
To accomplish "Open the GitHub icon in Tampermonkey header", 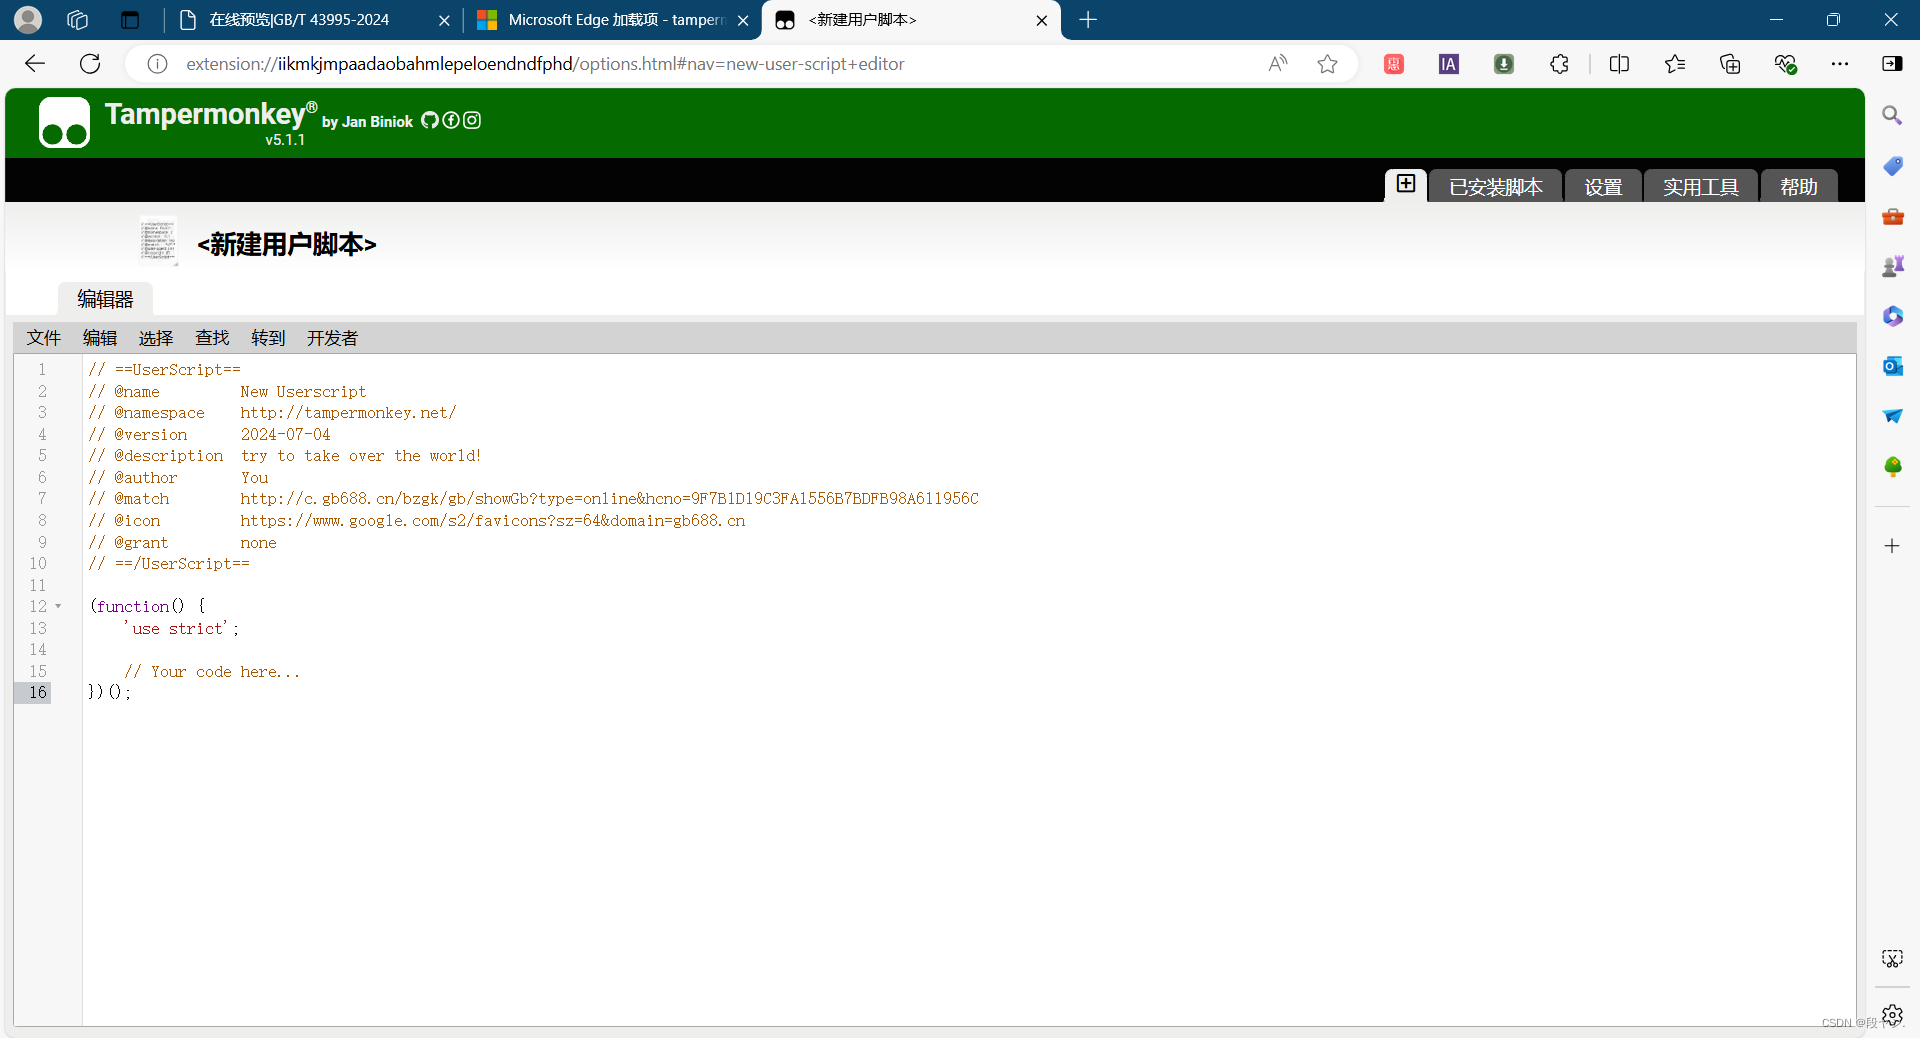I will click(x=430, y=120).
